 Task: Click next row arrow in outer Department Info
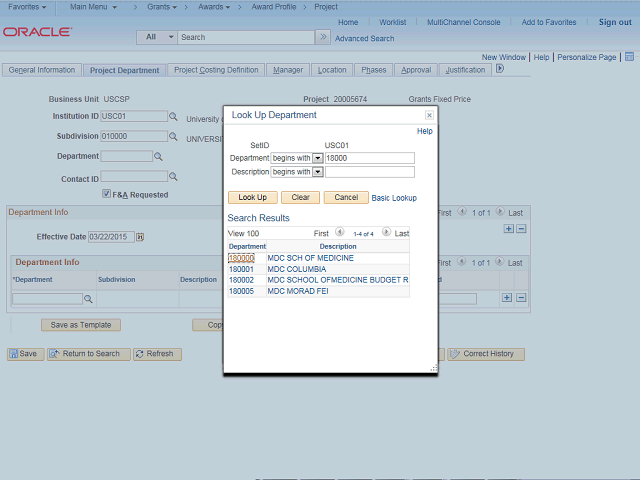500,211
